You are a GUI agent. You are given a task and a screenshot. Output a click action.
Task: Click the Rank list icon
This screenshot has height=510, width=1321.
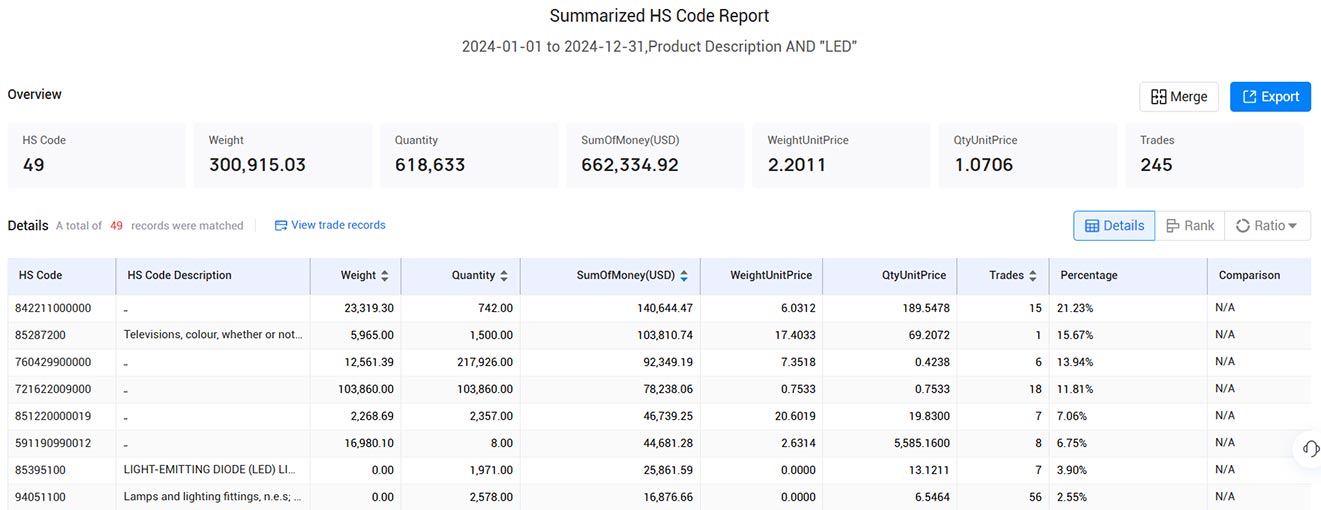point(1173,226)
